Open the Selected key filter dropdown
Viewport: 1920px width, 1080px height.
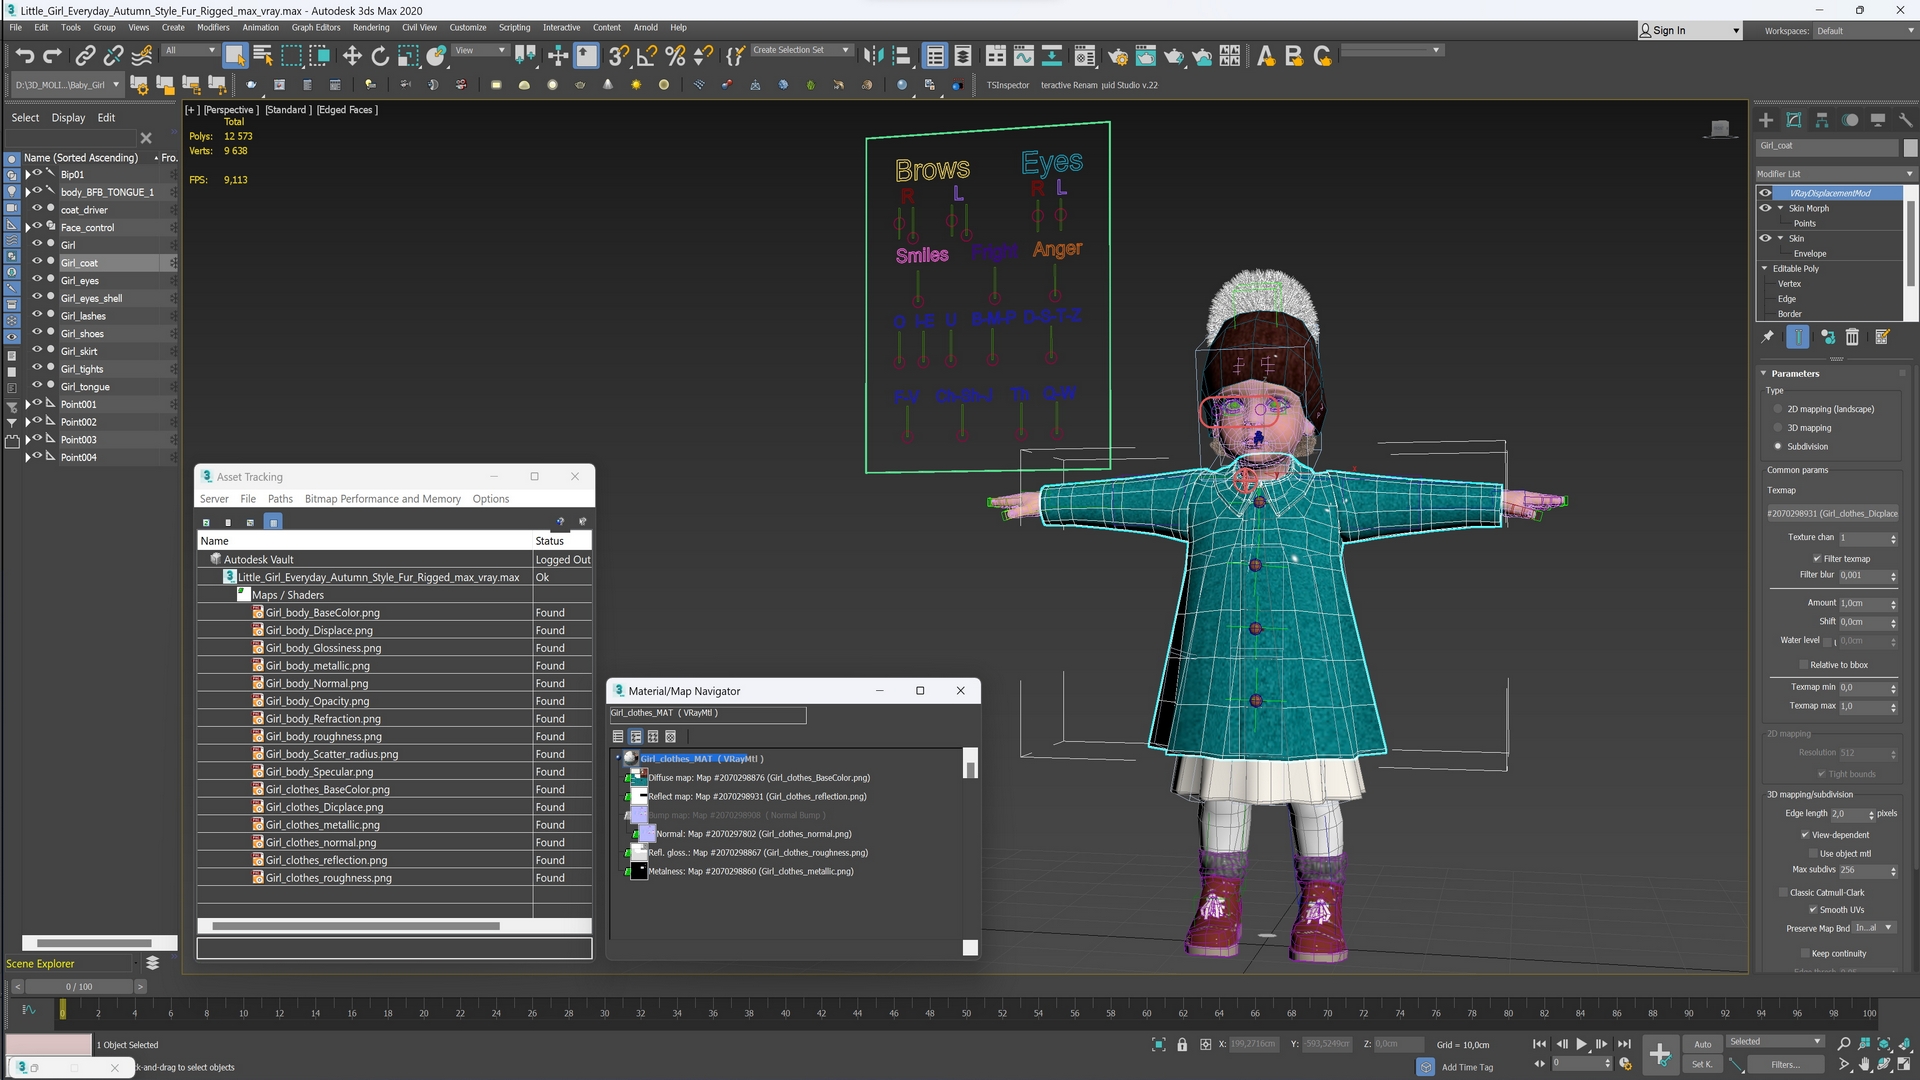pos(1775,1042)
